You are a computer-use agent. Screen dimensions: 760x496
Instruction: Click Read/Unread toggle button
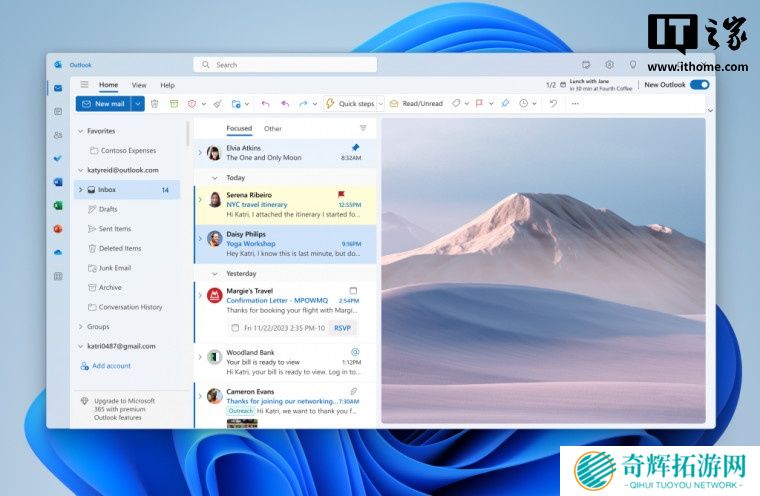[415, 103]
